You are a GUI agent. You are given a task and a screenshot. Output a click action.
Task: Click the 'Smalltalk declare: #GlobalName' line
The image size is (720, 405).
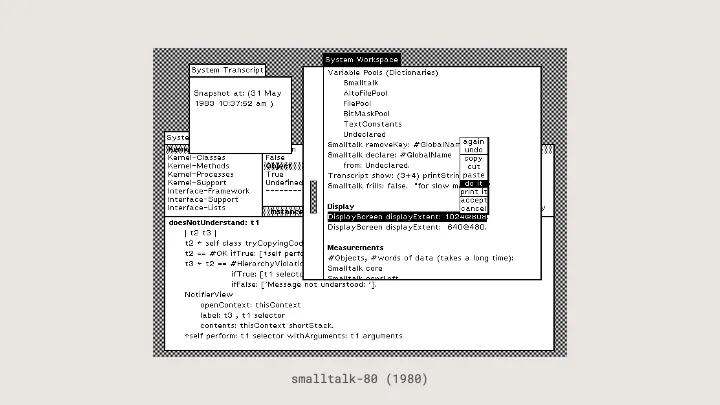pyautogui.click(x=389, y=155)
